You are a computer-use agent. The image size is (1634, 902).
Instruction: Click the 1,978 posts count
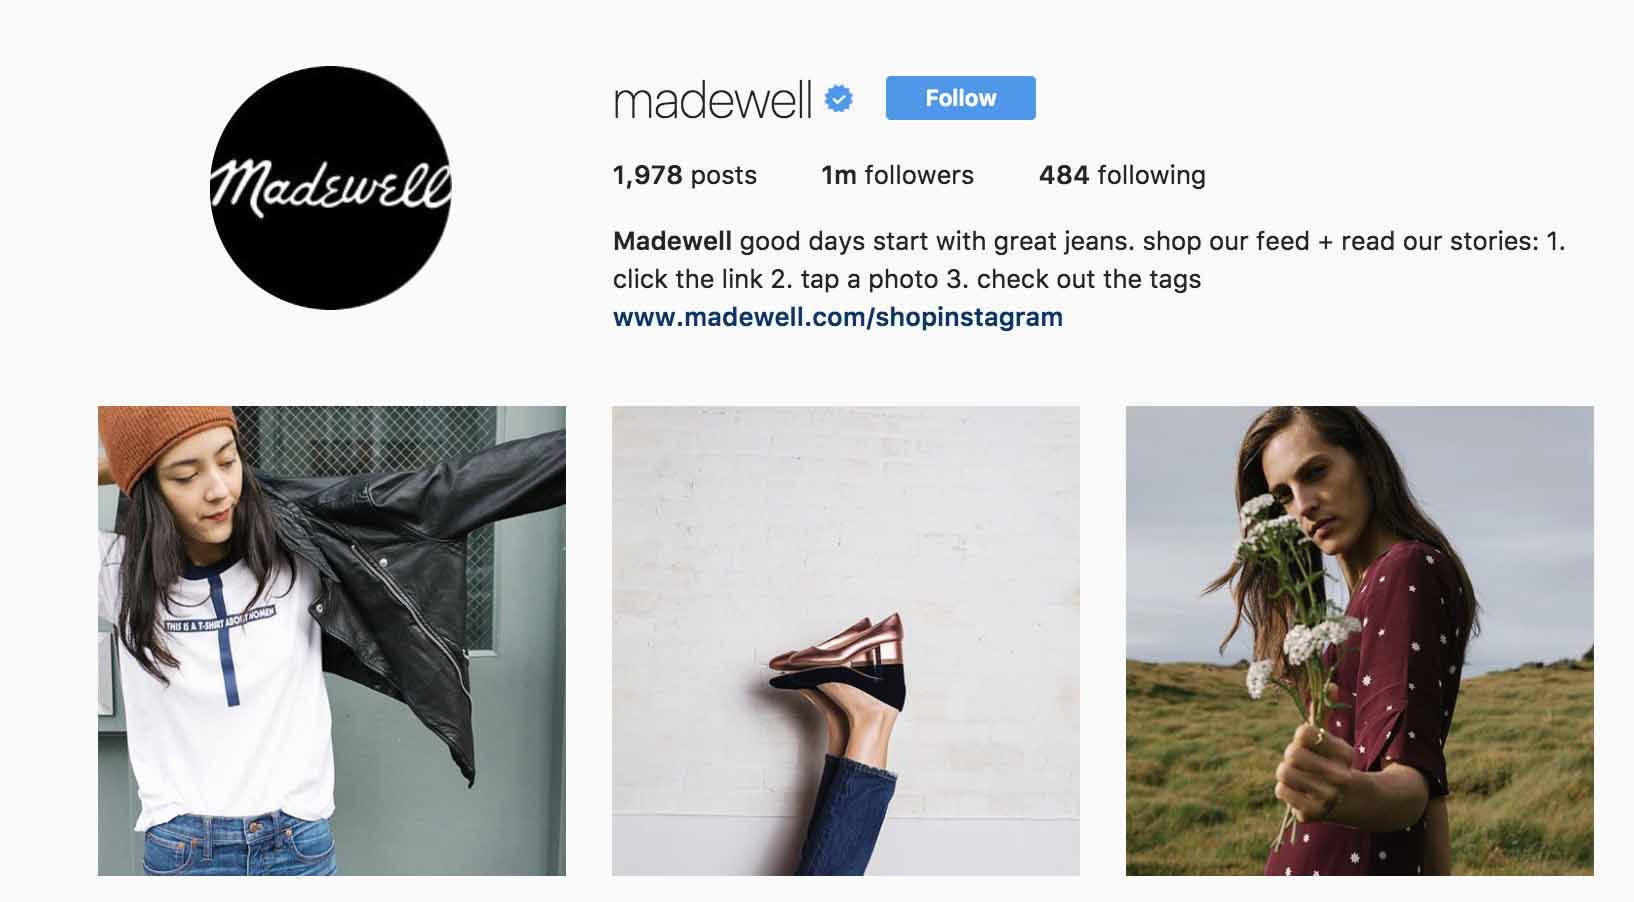coord(685,175)
